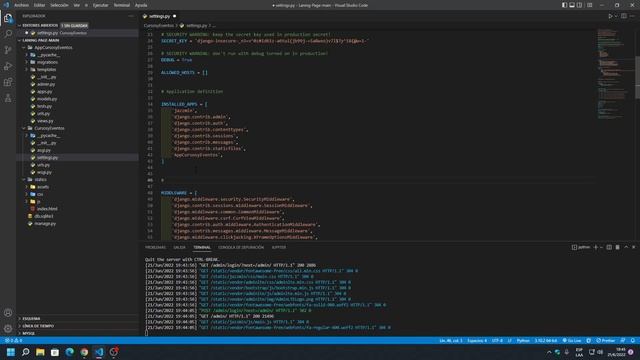
Task: Switch to PROBLEMAS panel tab
Action: pos(155,247)
